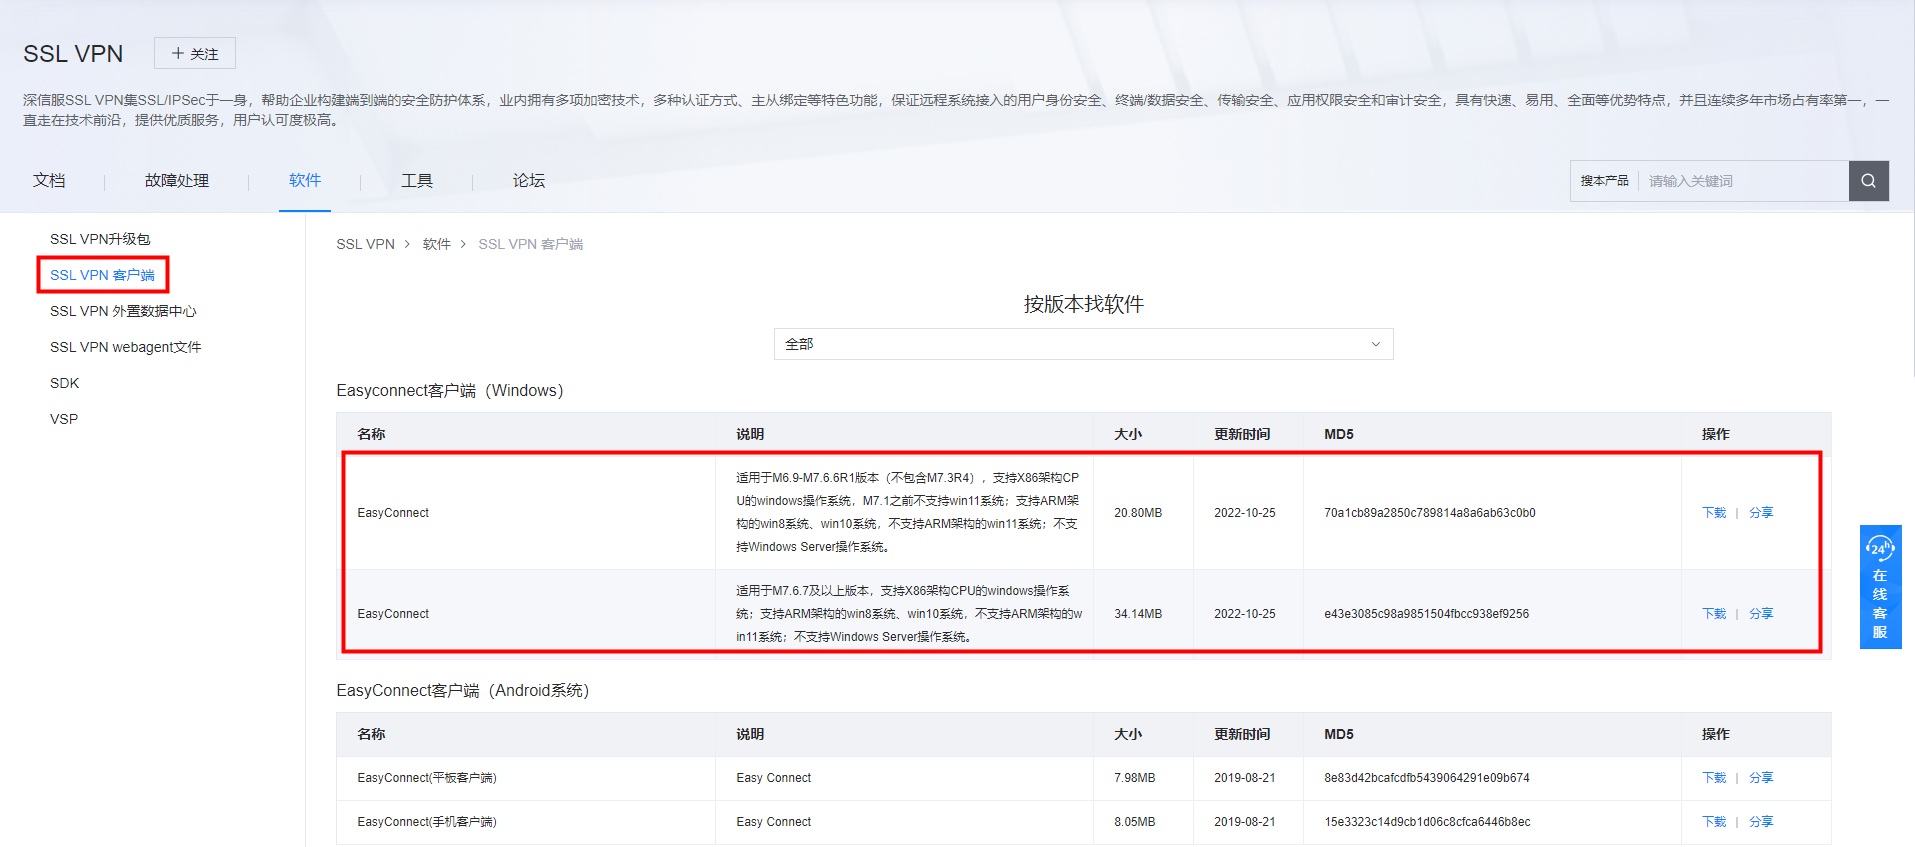1915x847 pixels.
Task: Click the Easyconnect客户端 (Windows) section heading
Action: point(450,390)
